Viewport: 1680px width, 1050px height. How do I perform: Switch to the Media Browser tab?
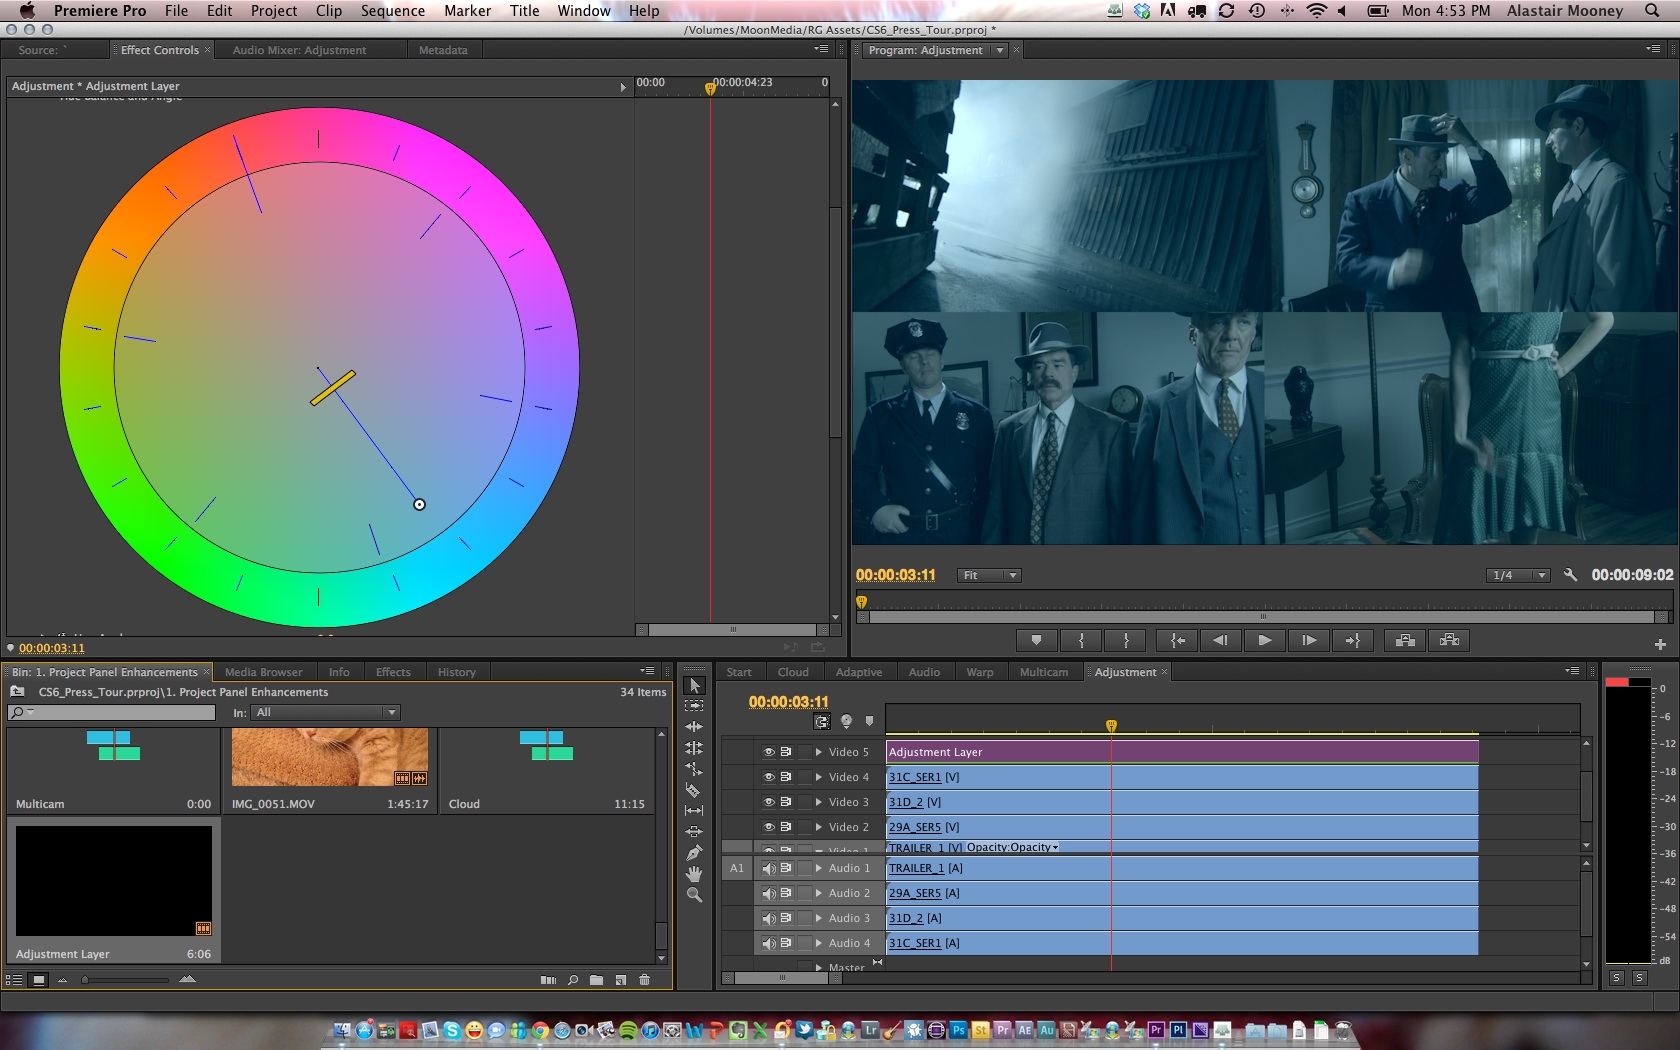pos(263,672)
